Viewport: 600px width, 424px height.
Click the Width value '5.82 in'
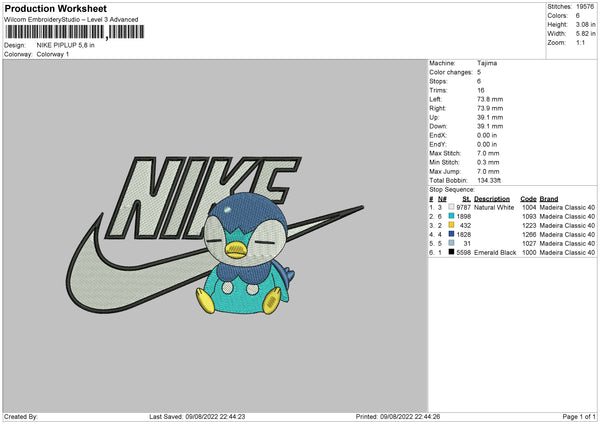click(x=585, y=34)
